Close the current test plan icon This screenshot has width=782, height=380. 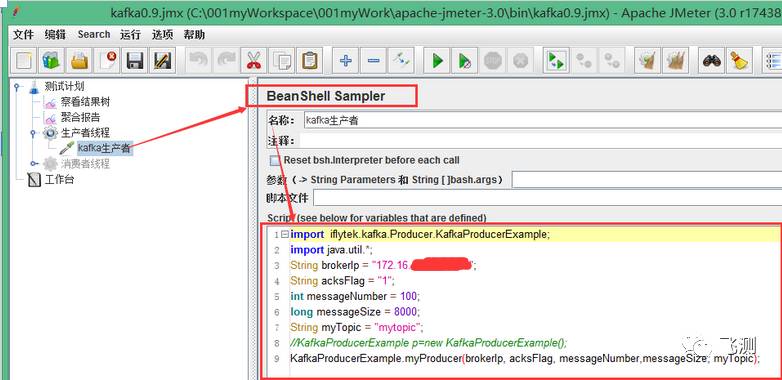pyautogui.click(x=107, y=61)
